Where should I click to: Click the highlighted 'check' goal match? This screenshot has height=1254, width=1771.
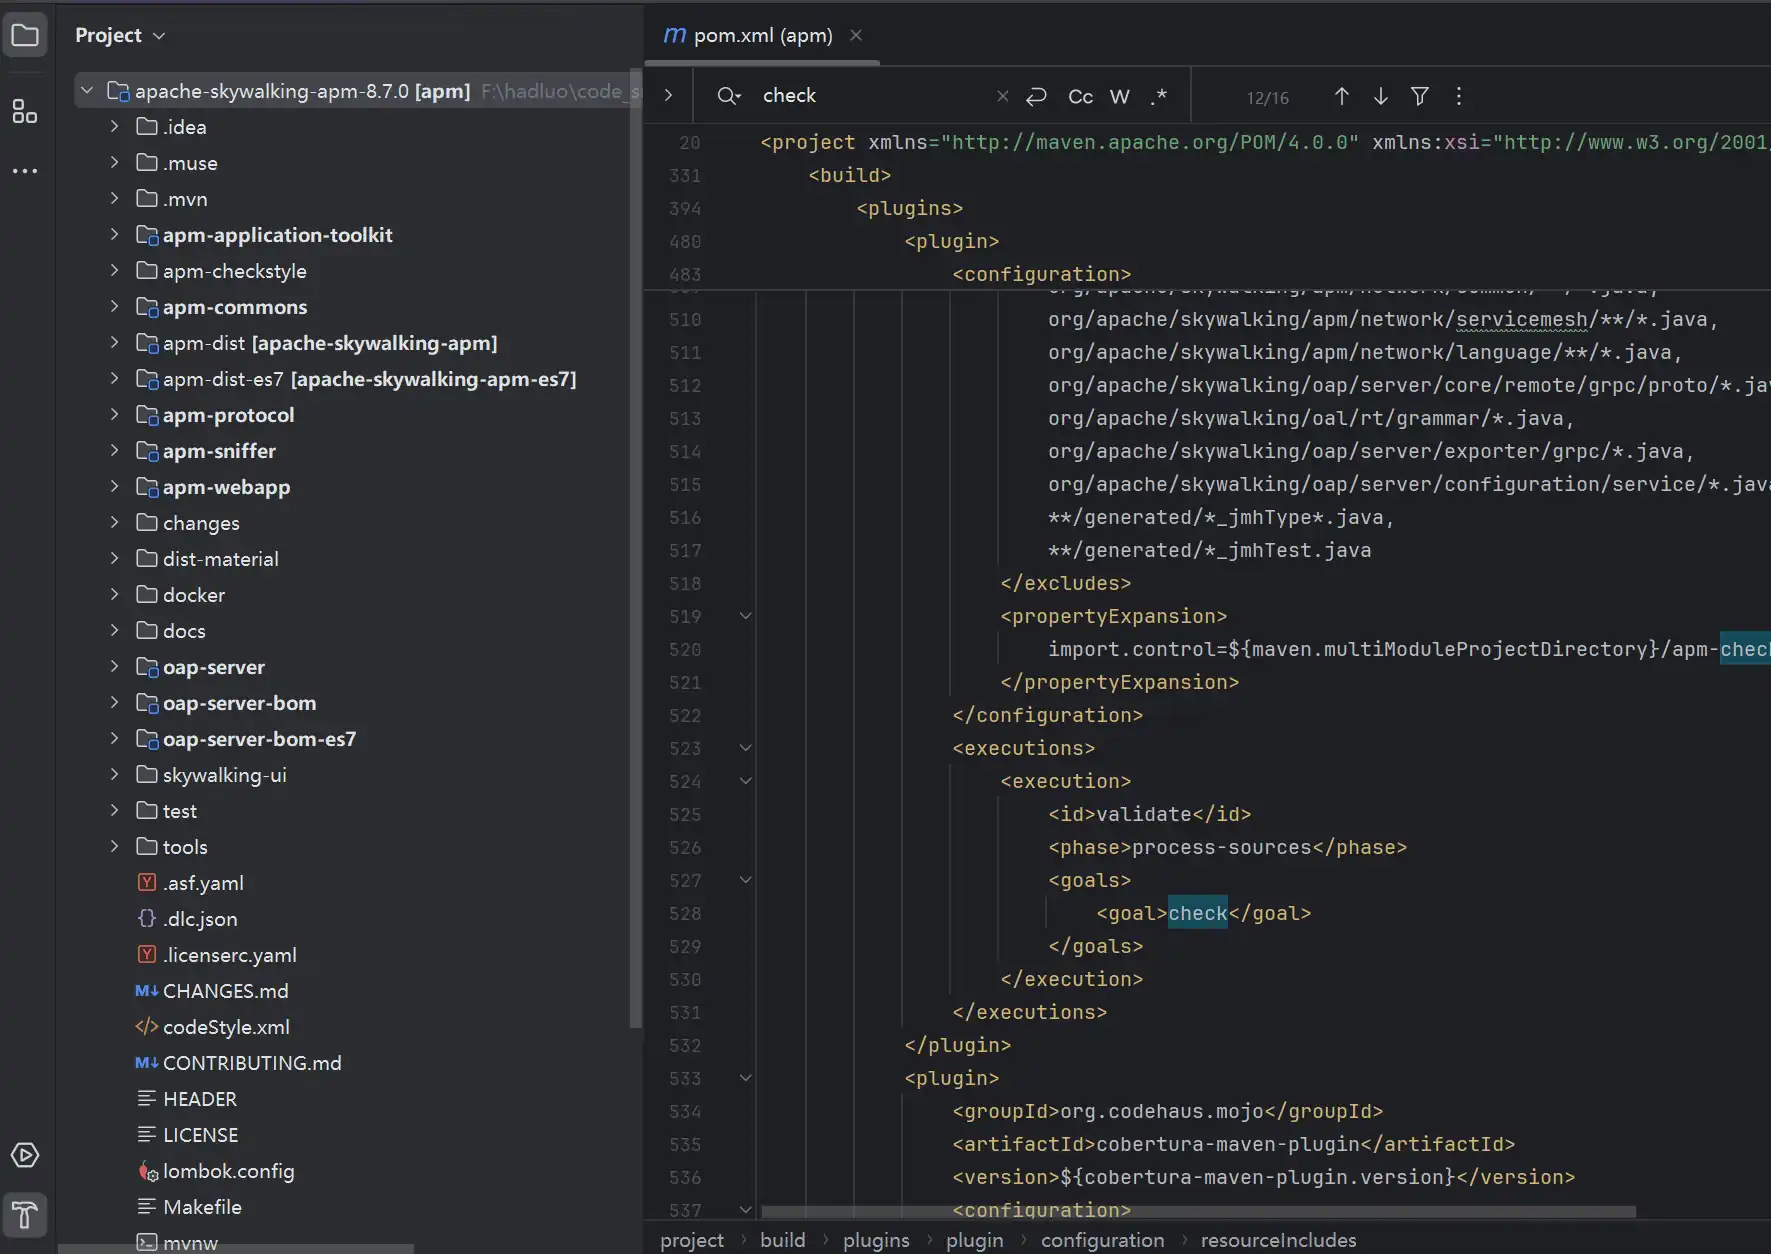(1198, 913)
